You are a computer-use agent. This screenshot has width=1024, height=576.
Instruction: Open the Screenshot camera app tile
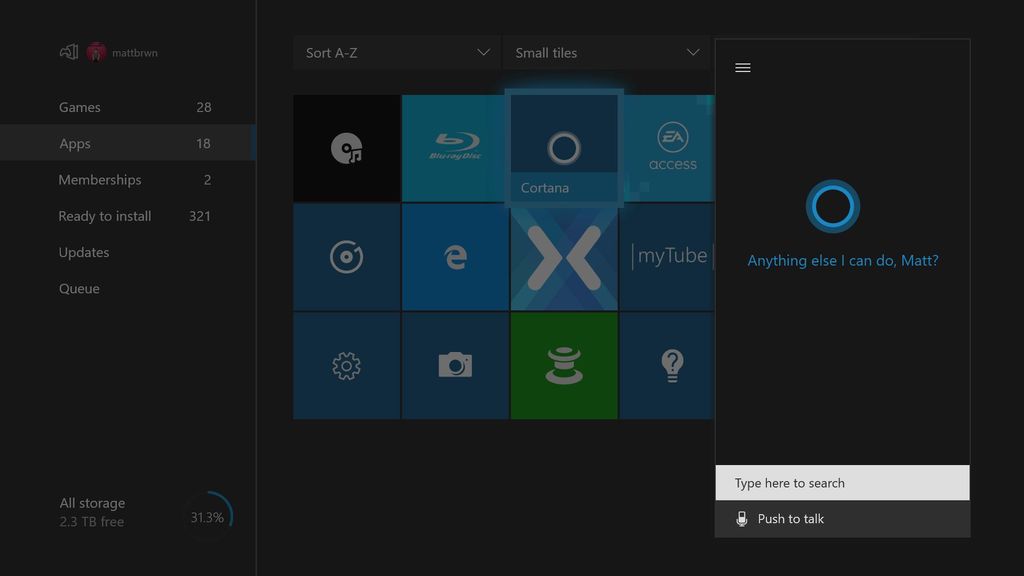pyautogui.click(x=455, y=365)
